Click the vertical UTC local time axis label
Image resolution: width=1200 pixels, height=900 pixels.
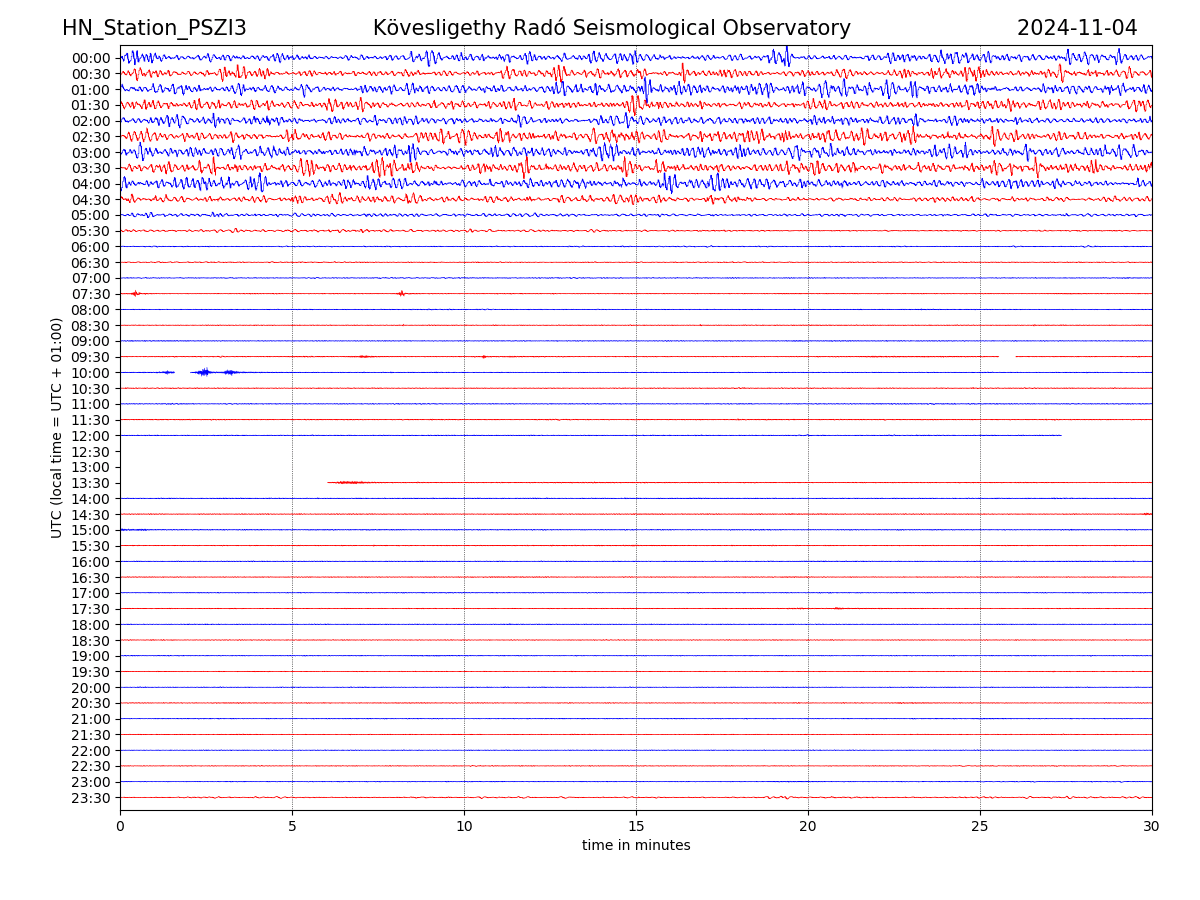pos(57,427)
